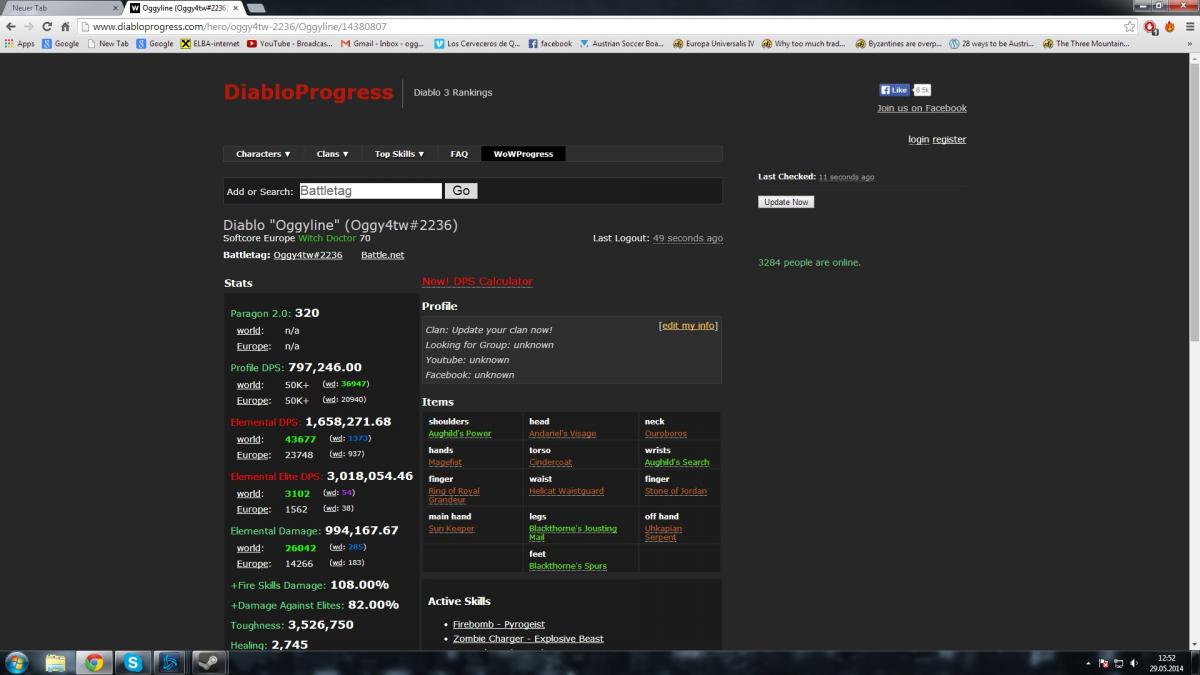
Task: Show hidden system tray icons
Action: click(x=1087, y=663)
